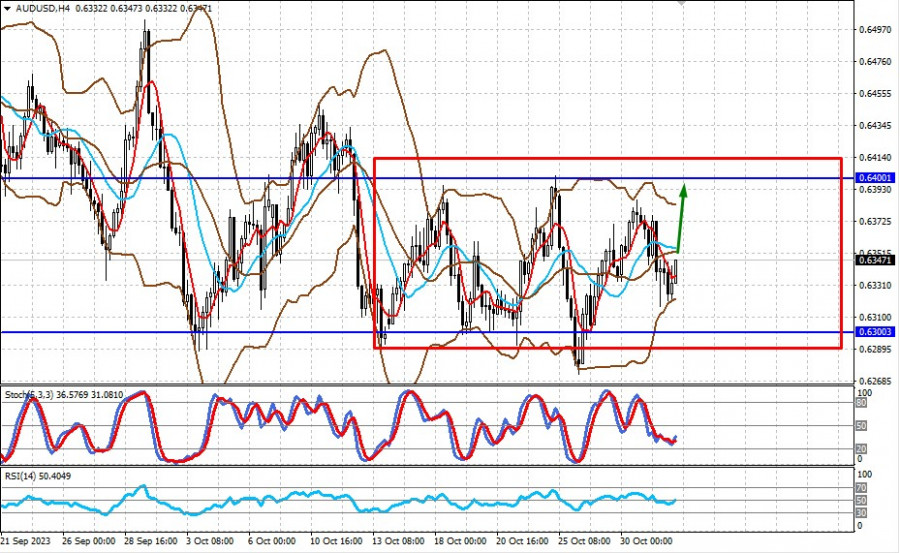Click the 6 Oct 00:00 time label

point(271,542)
